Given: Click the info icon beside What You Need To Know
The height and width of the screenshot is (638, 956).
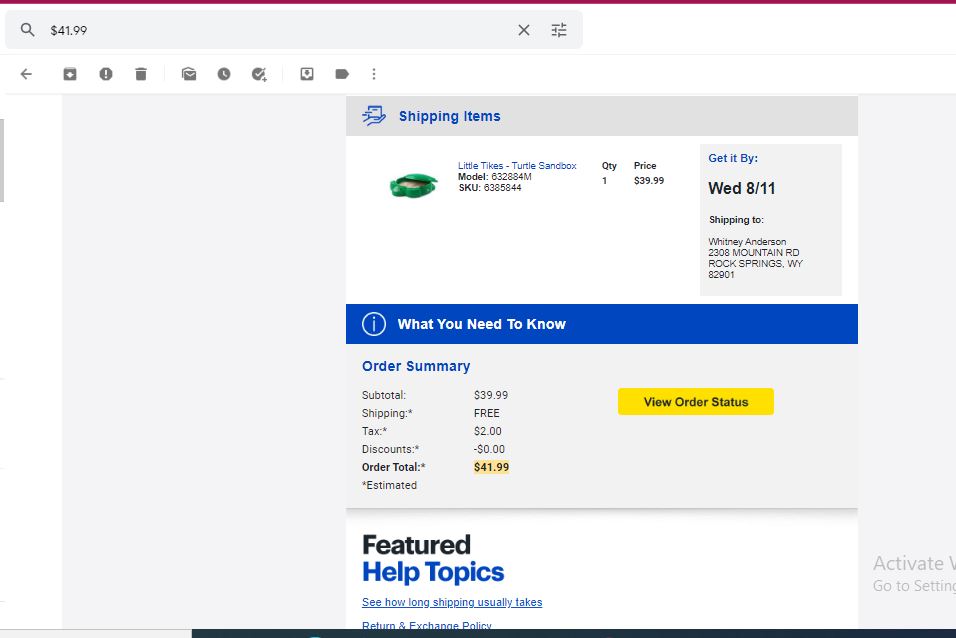Looking at the screenshot, I should (374, 324).
